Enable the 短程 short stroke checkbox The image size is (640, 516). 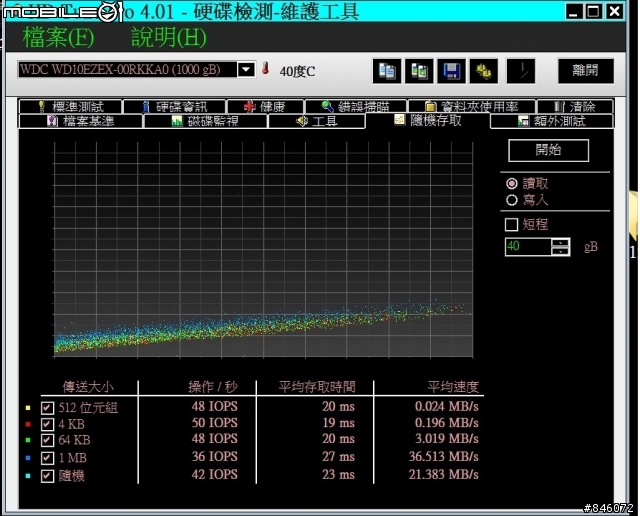(511, 225)
